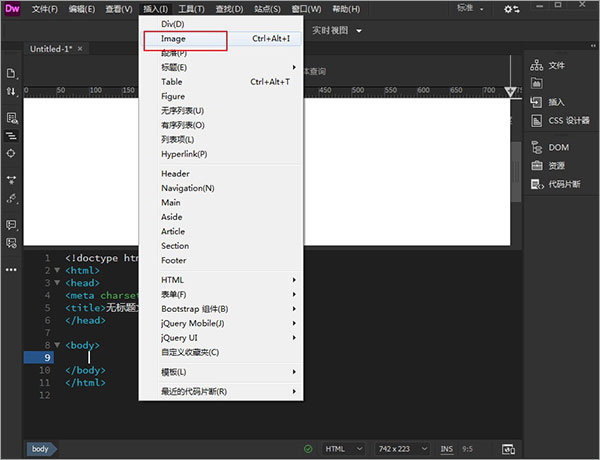Open the Files panel icon
Image resolution: width=600 pixels, height=460 pixels.
[x=537, y=64]
